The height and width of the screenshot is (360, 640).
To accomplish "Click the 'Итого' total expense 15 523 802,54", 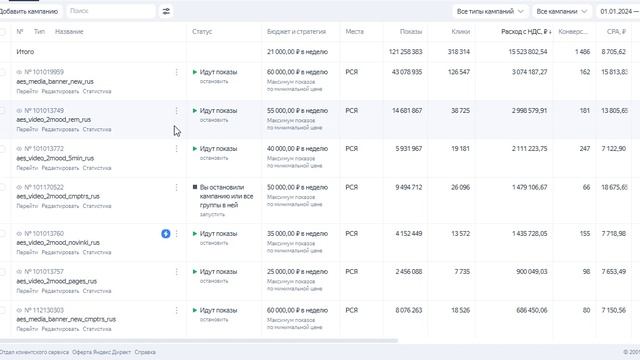I will pos(528,52).
